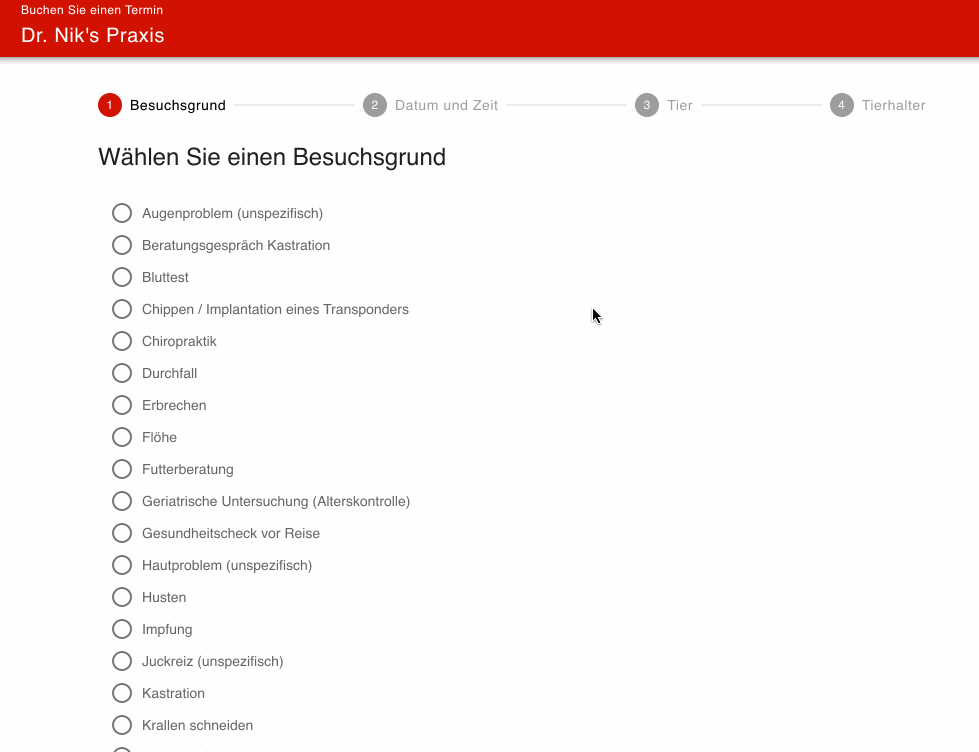The image size is (979, 752).
Task: Pick Chippen / Implantation eines Transponders
Action: 121,309
